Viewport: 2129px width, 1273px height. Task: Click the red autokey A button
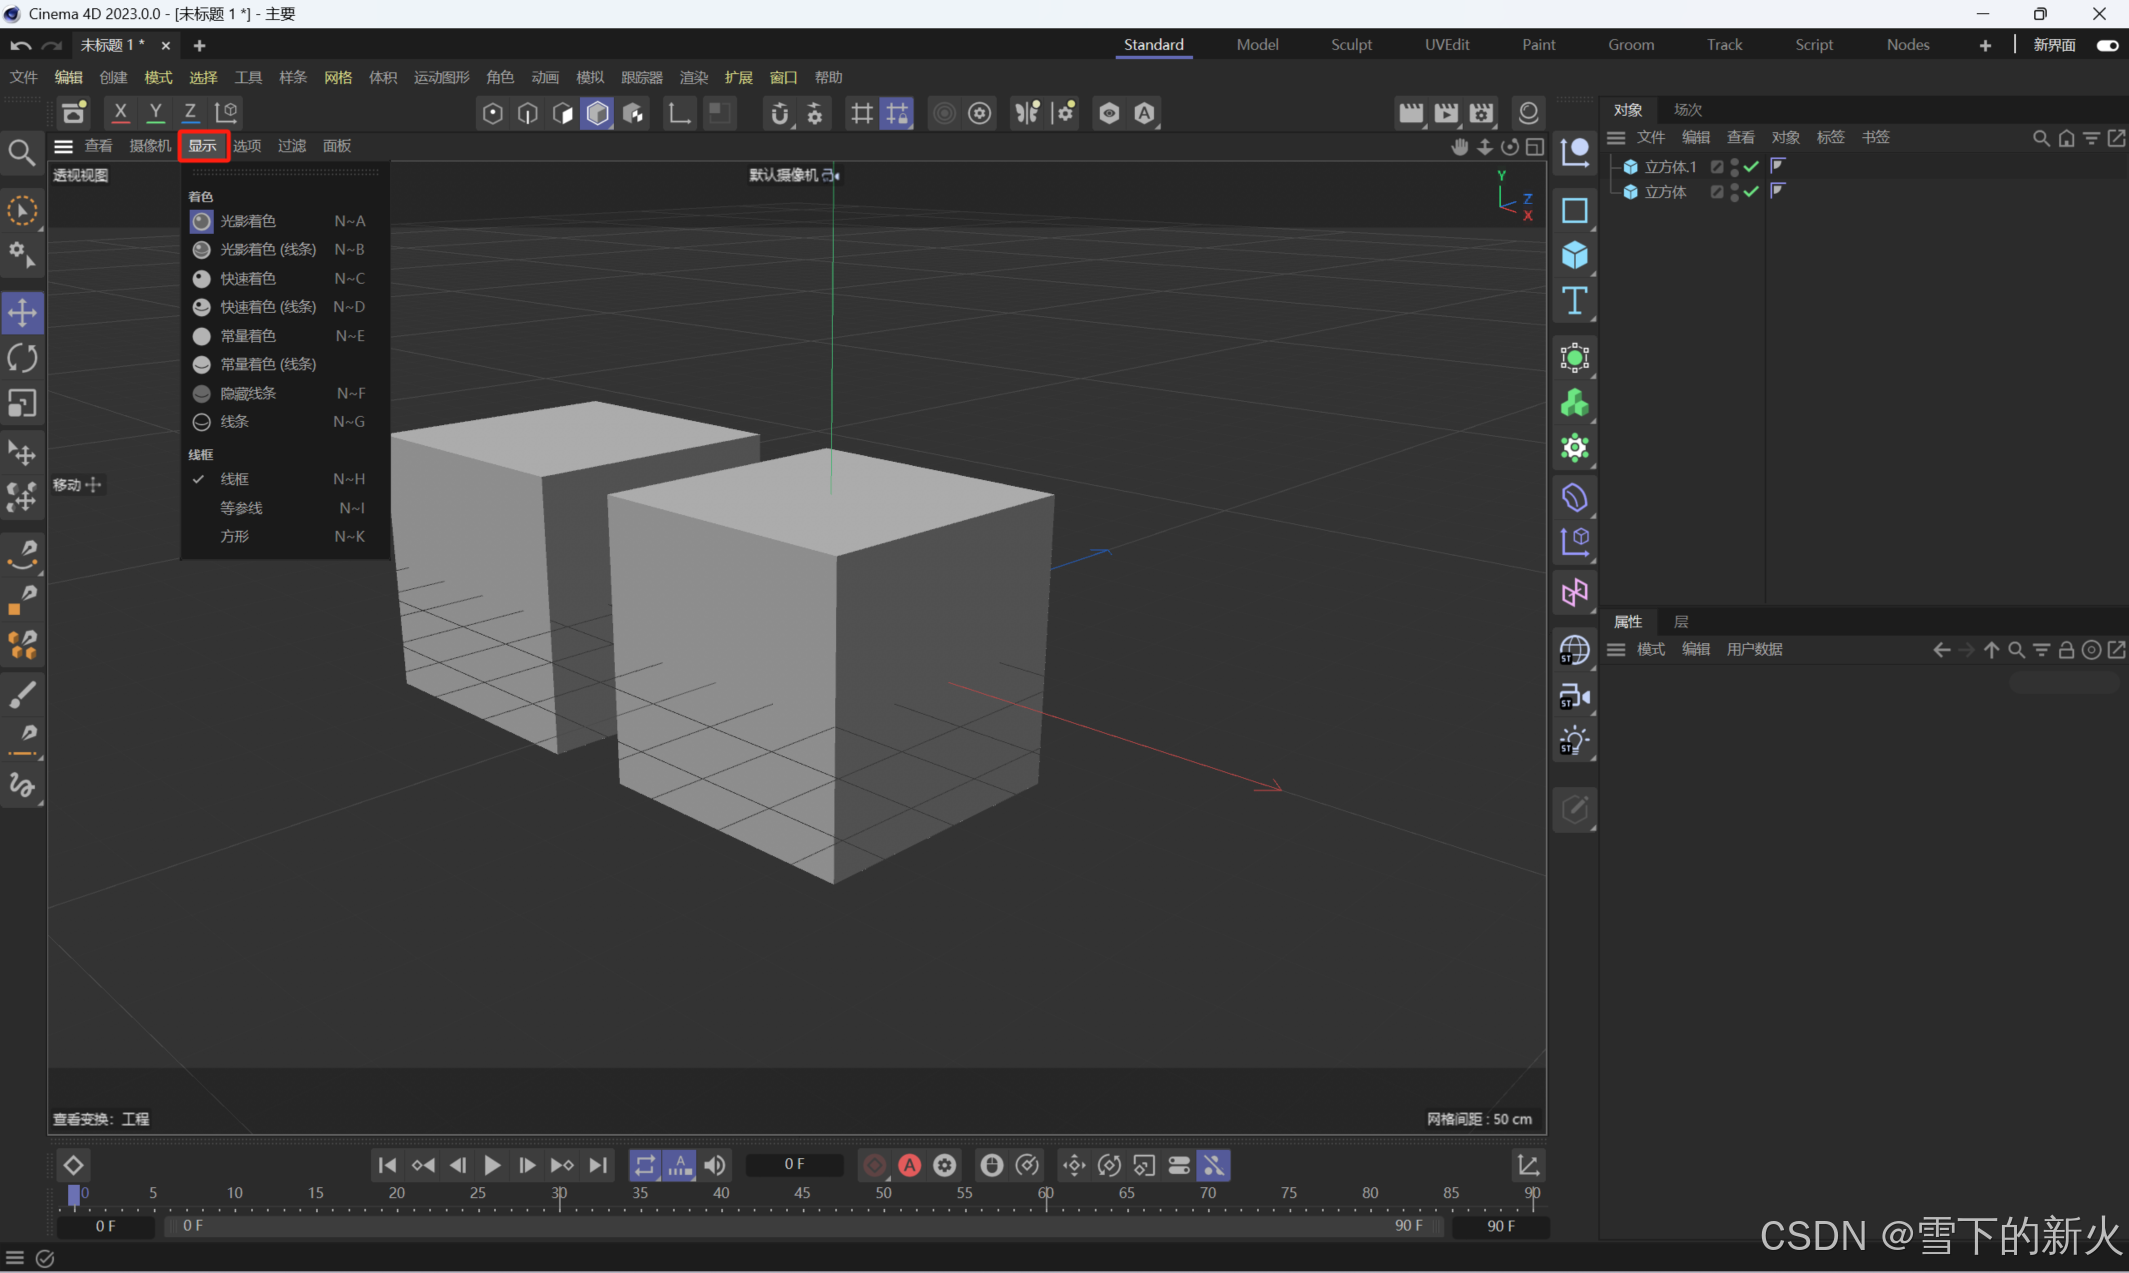tap(909, 1165)
